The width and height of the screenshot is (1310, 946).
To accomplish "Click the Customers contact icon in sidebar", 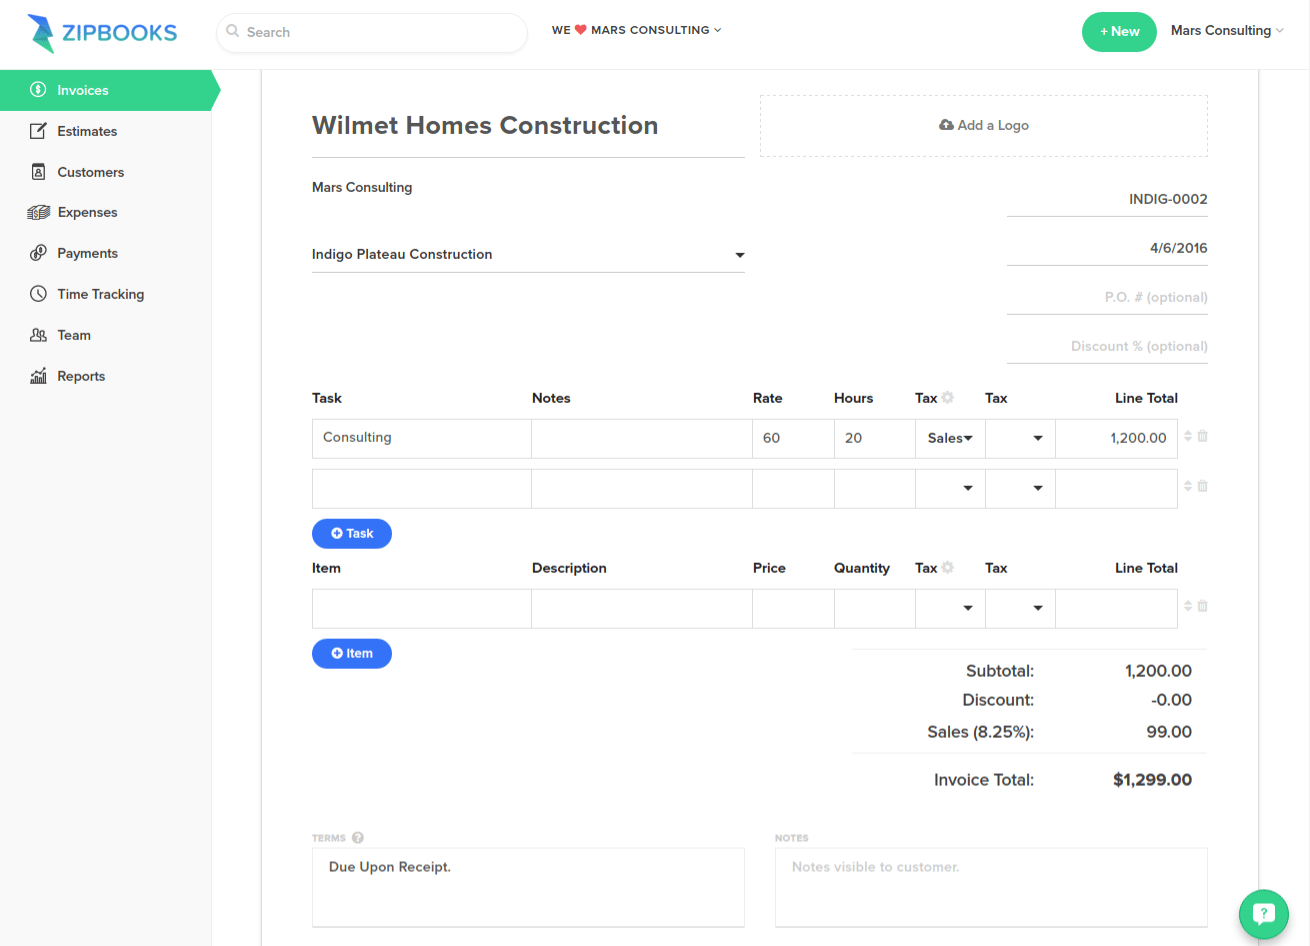I will (x=38, y=172).
